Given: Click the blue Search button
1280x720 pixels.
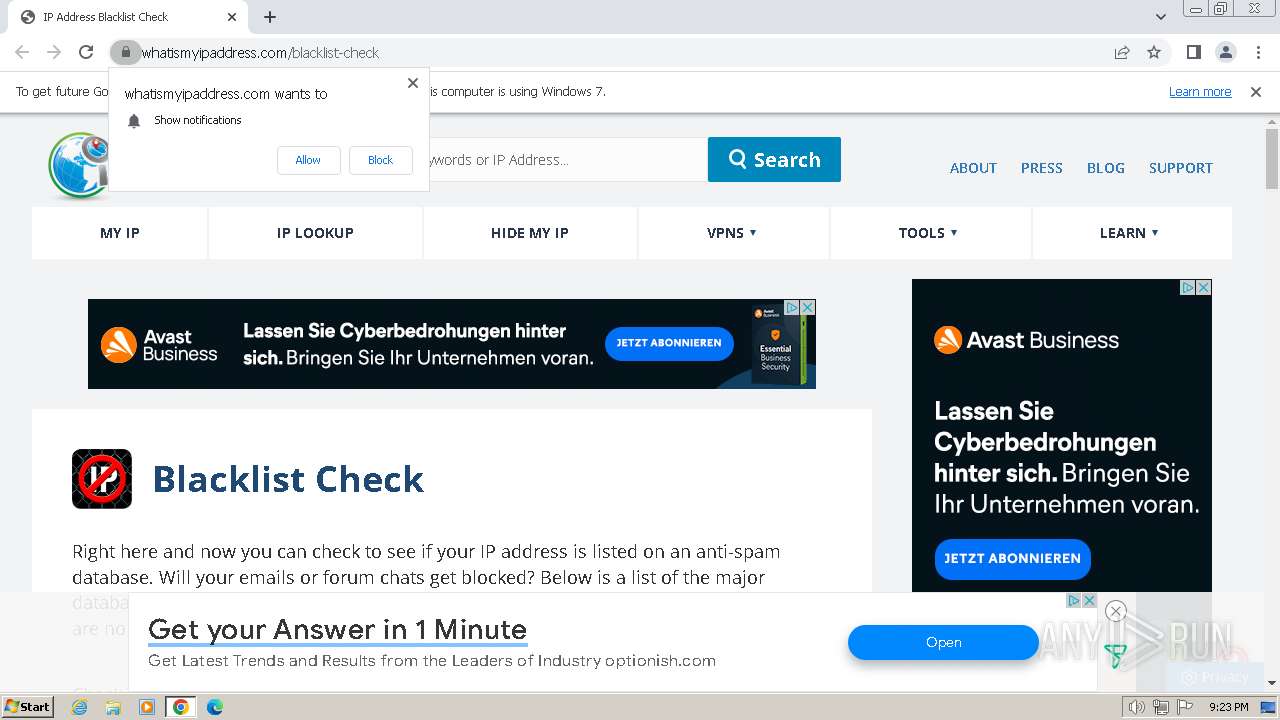Looking at the screenshot, I should coord(774,160).
